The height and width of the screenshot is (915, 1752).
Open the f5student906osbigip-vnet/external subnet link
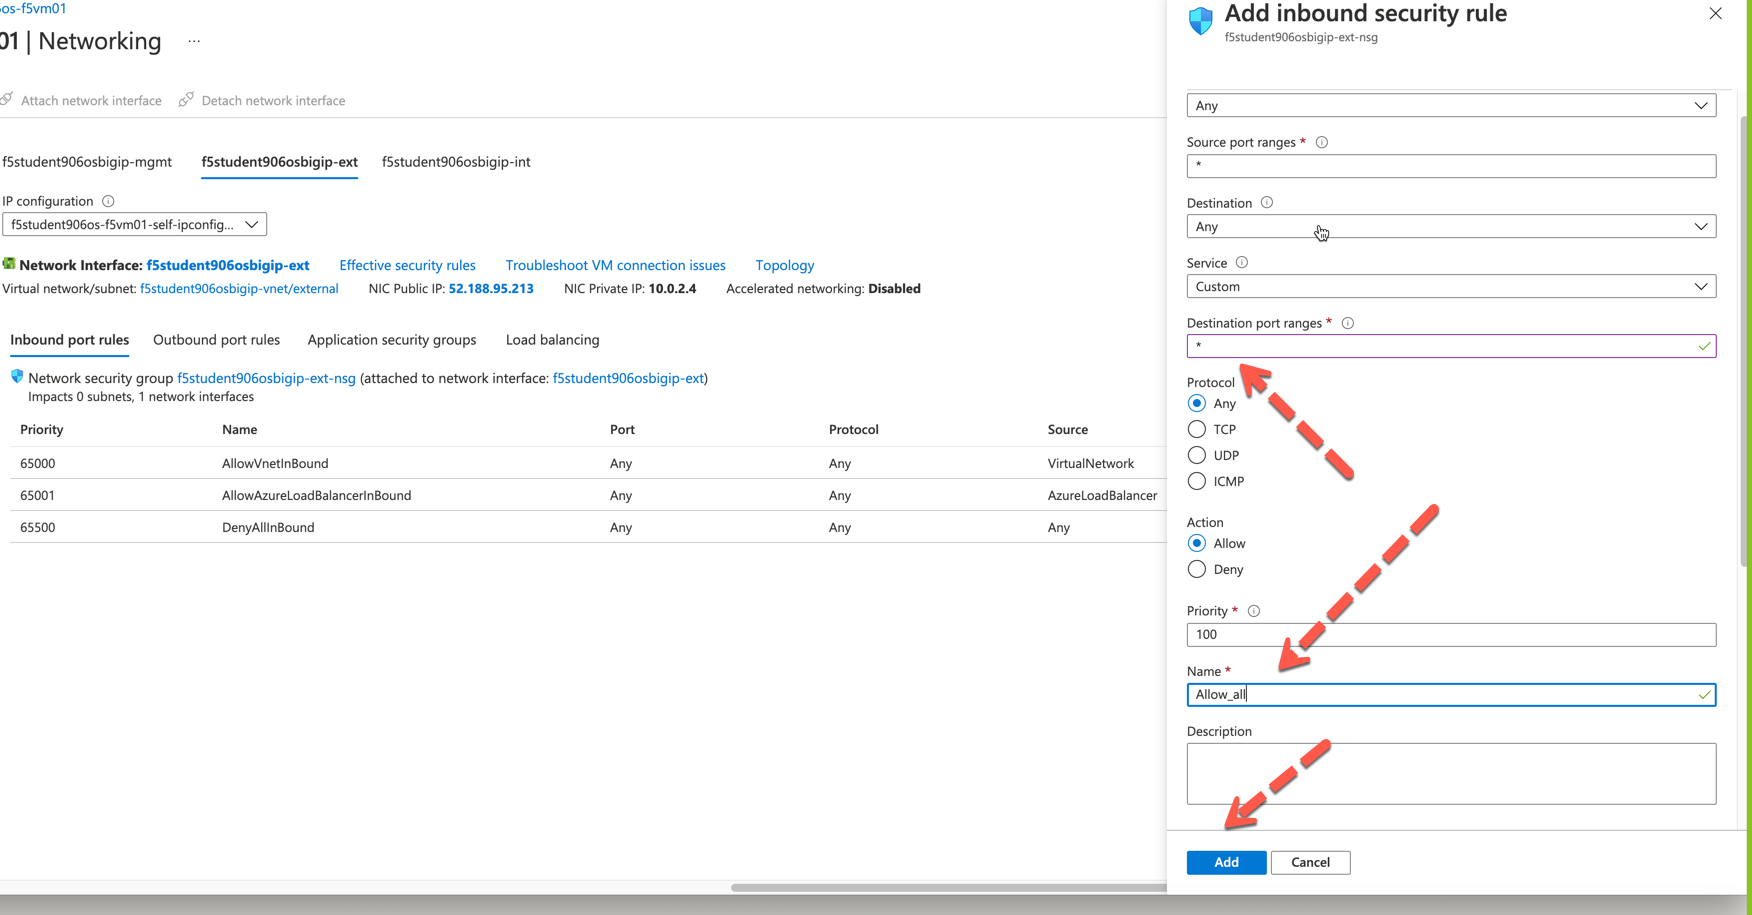click(x=239, y=289)
